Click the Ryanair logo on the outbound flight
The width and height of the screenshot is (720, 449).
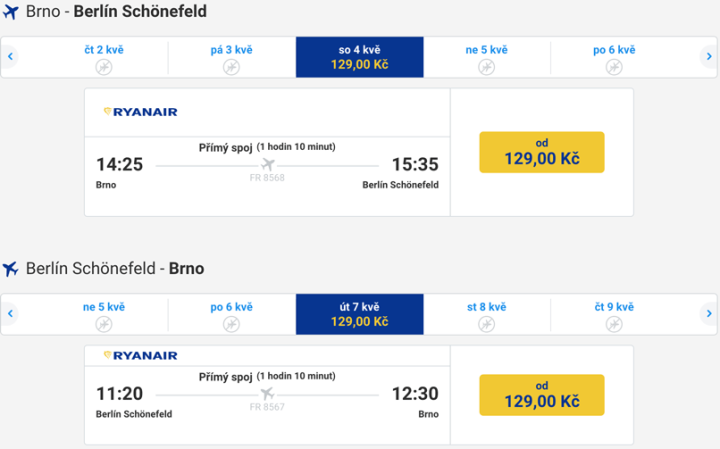click(x=140, y=112)
